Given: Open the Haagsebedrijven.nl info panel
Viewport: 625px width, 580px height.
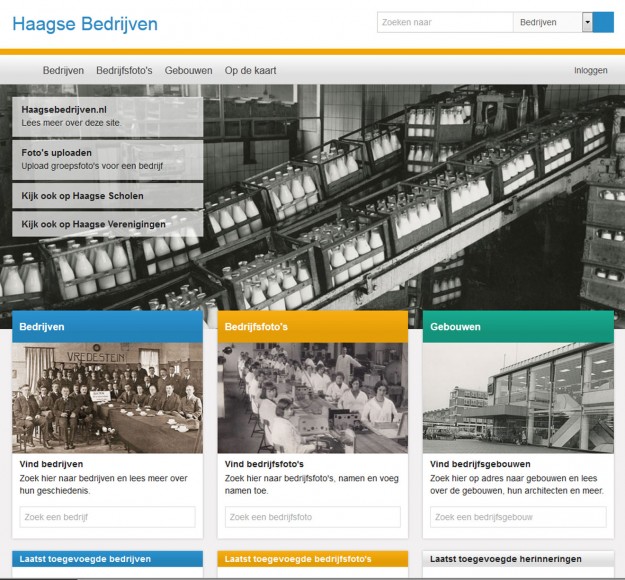Looking at the screenshot, I should point(108,115).
